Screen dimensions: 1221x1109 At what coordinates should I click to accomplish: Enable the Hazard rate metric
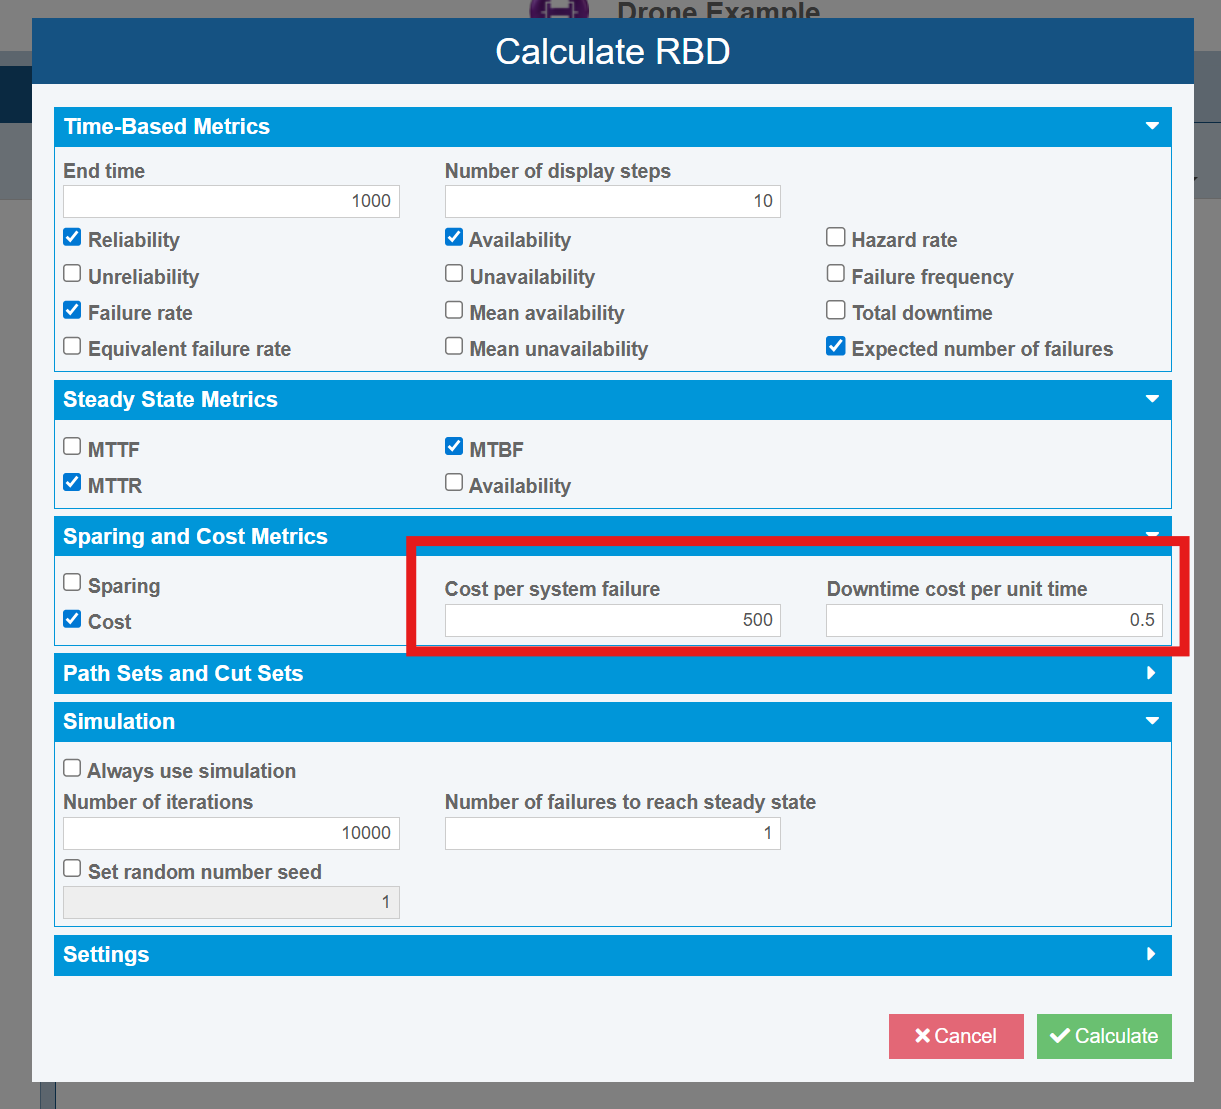(x=835, y=237)
